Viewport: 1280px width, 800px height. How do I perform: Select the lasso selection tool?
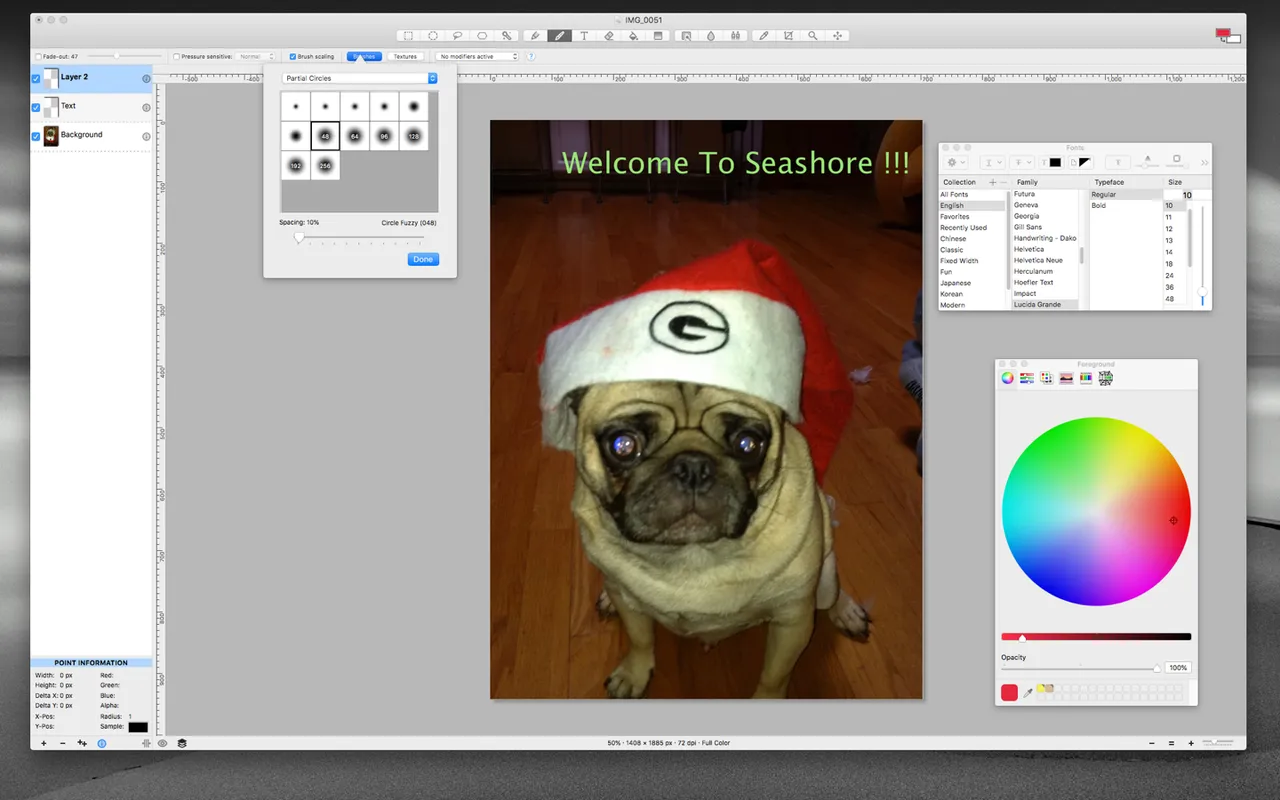(x=458, y=36)
